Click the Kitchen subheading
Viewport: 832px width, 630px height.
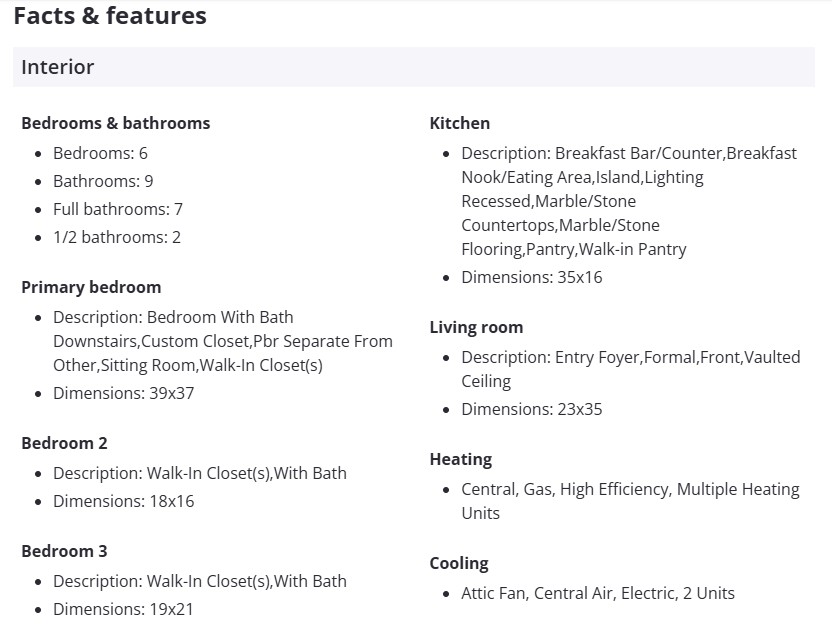click(460, 123)
